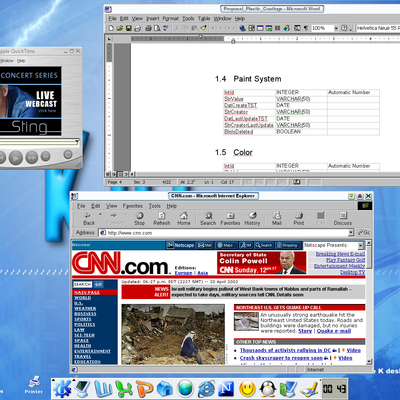Viewport: 400px width, 400px height.
Task: Click the QuickTime playback progress bar
Action: click(x=39, y=142)
